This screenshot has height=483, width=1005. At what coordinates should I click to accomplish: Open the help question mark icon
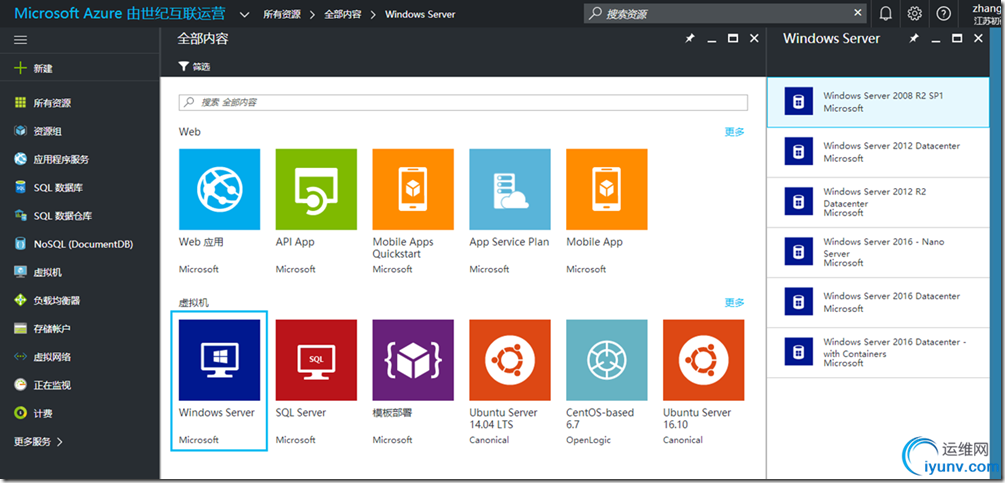click(x=943, y=13)
